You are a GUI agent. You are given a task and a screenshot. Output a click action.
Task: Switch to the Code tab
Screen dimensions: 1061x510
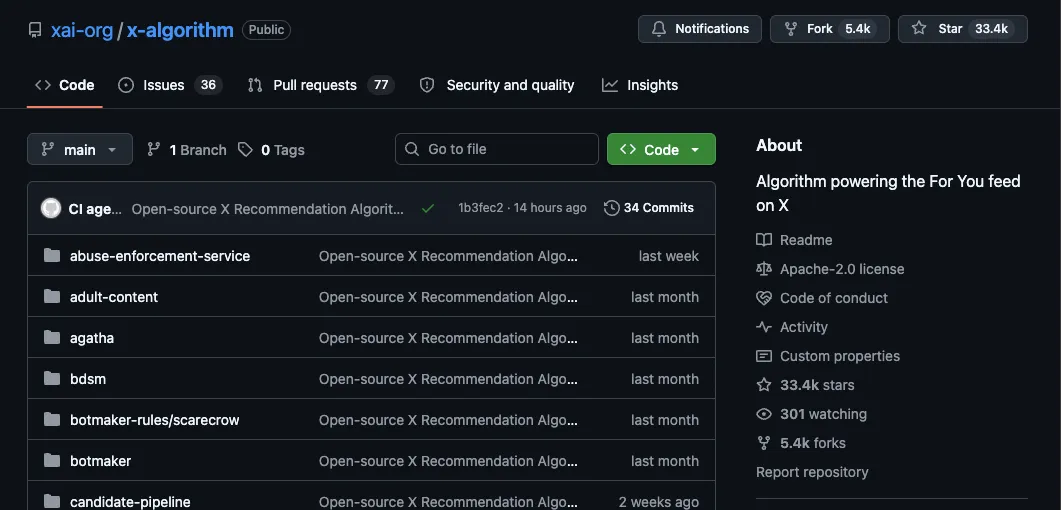click(x=64, y=85)
